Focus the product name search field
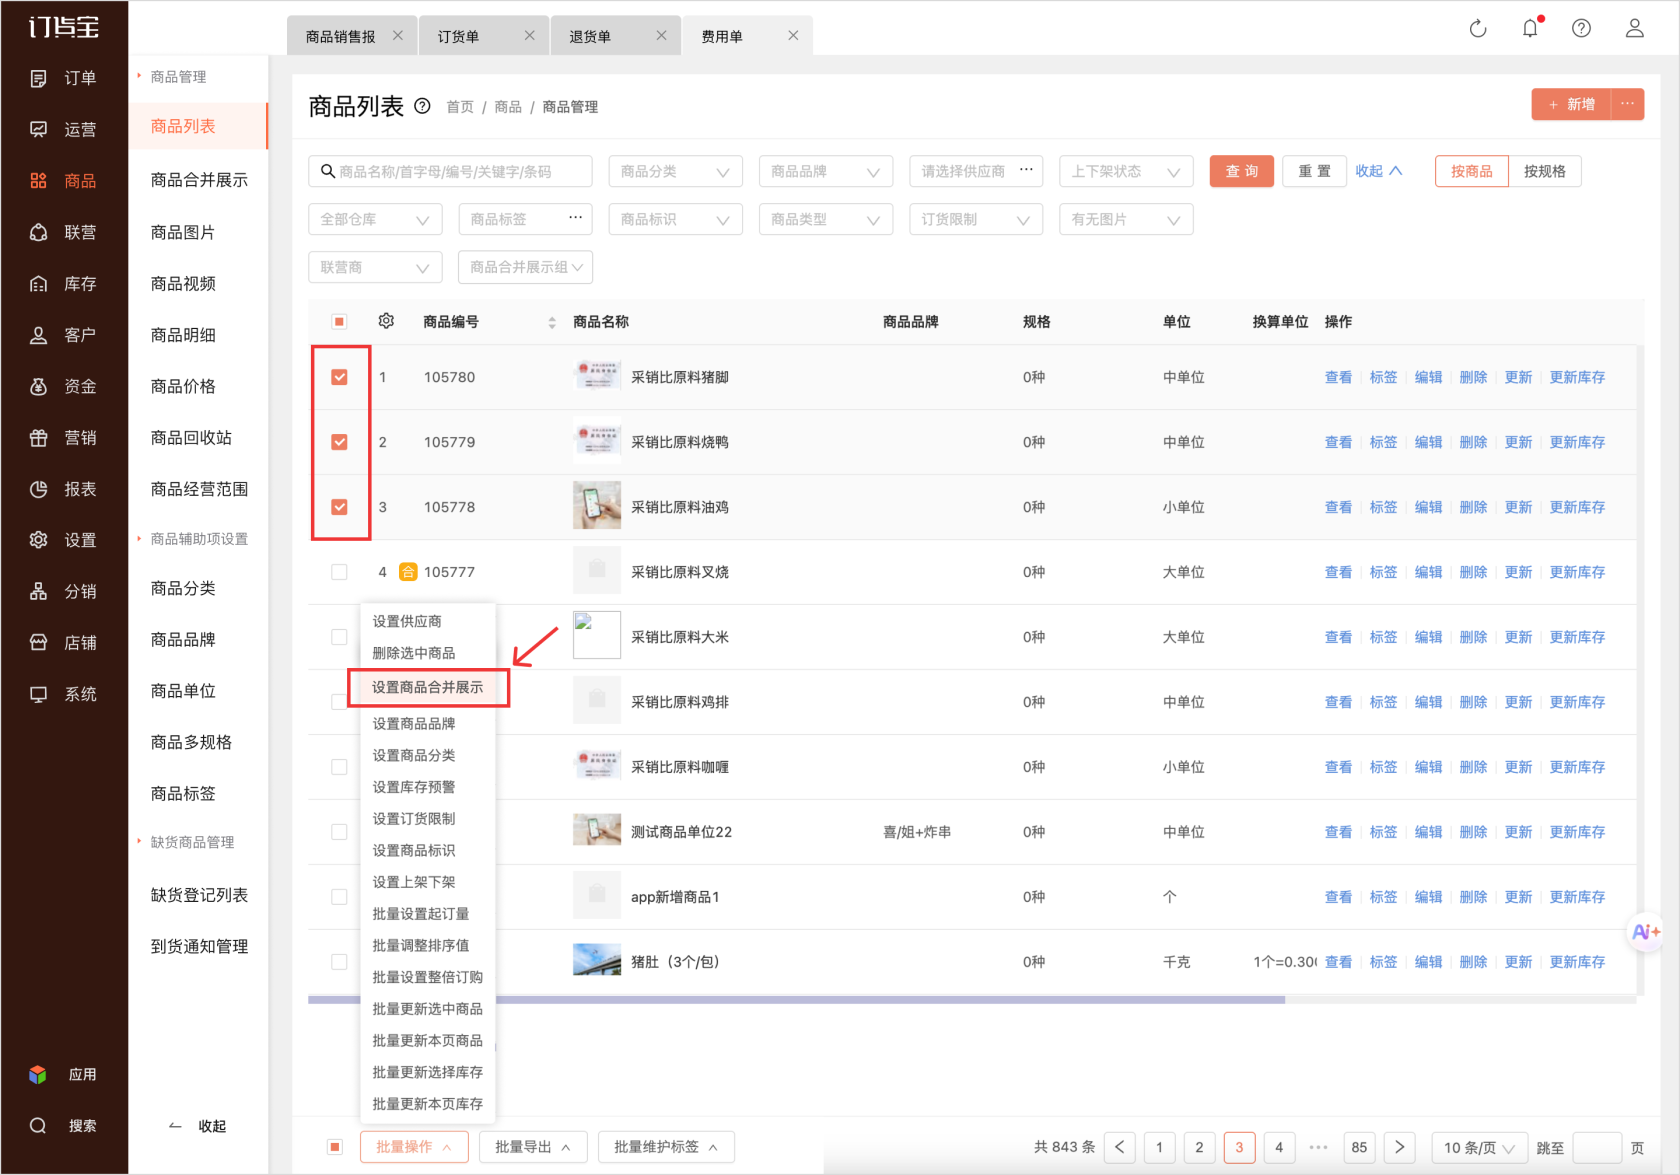Viewport: 1680px width, 1175px height. pos(450,171)
